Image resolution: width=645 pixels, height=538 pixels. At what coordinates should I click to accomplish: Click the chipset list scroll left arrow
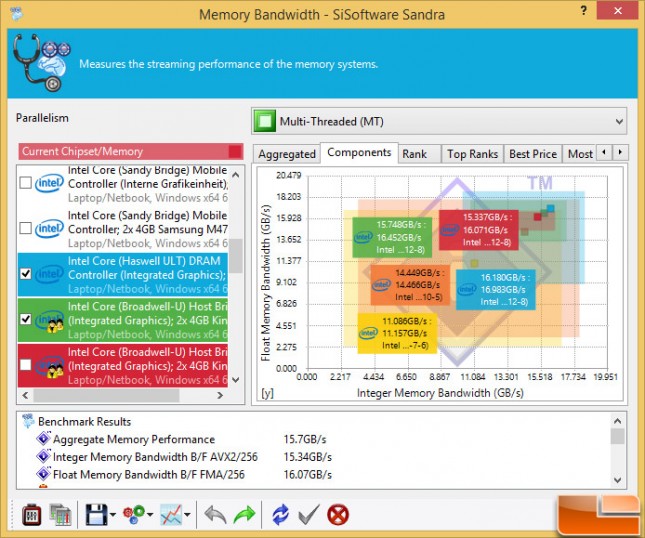tap(26, 395)
